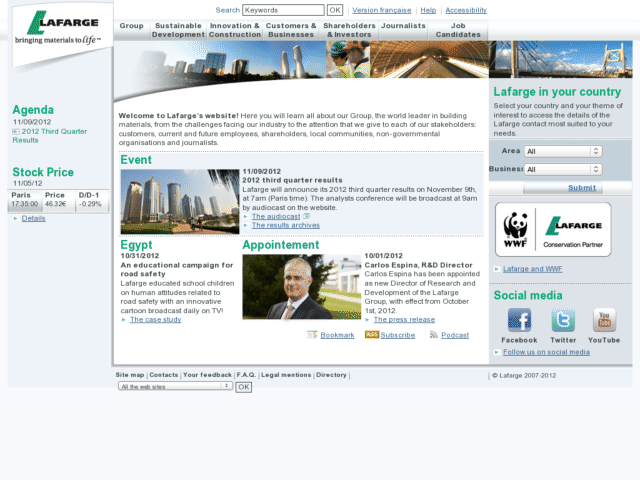Screen dimensions: 640x480
Task: Expand the Area dropdown
Action: 563,151
